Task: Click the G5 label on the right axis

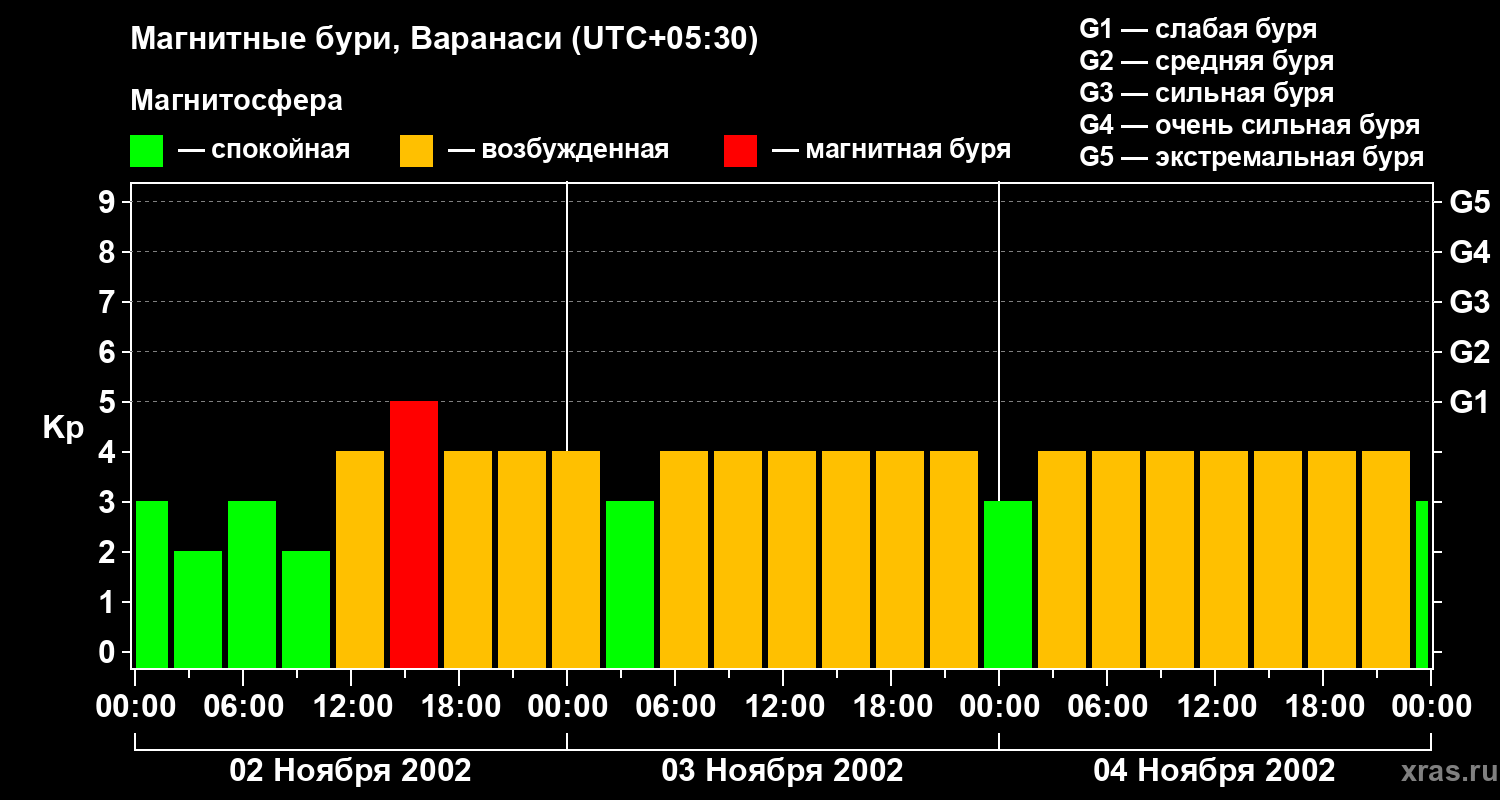Action: click(x=1469, y=202)
